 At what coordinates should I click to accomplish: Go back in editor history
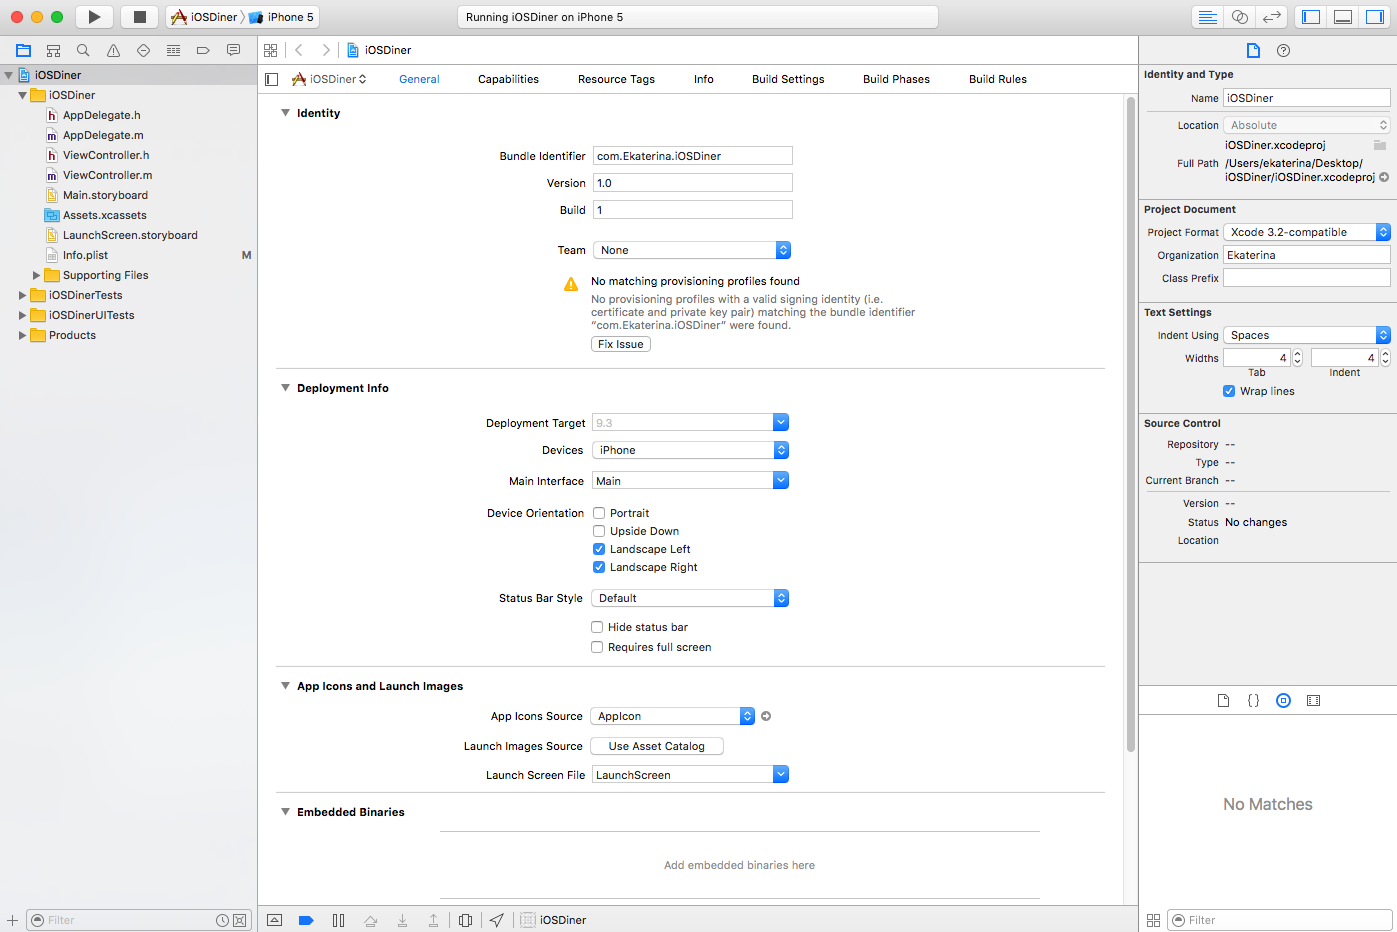[x=299, y=50]
